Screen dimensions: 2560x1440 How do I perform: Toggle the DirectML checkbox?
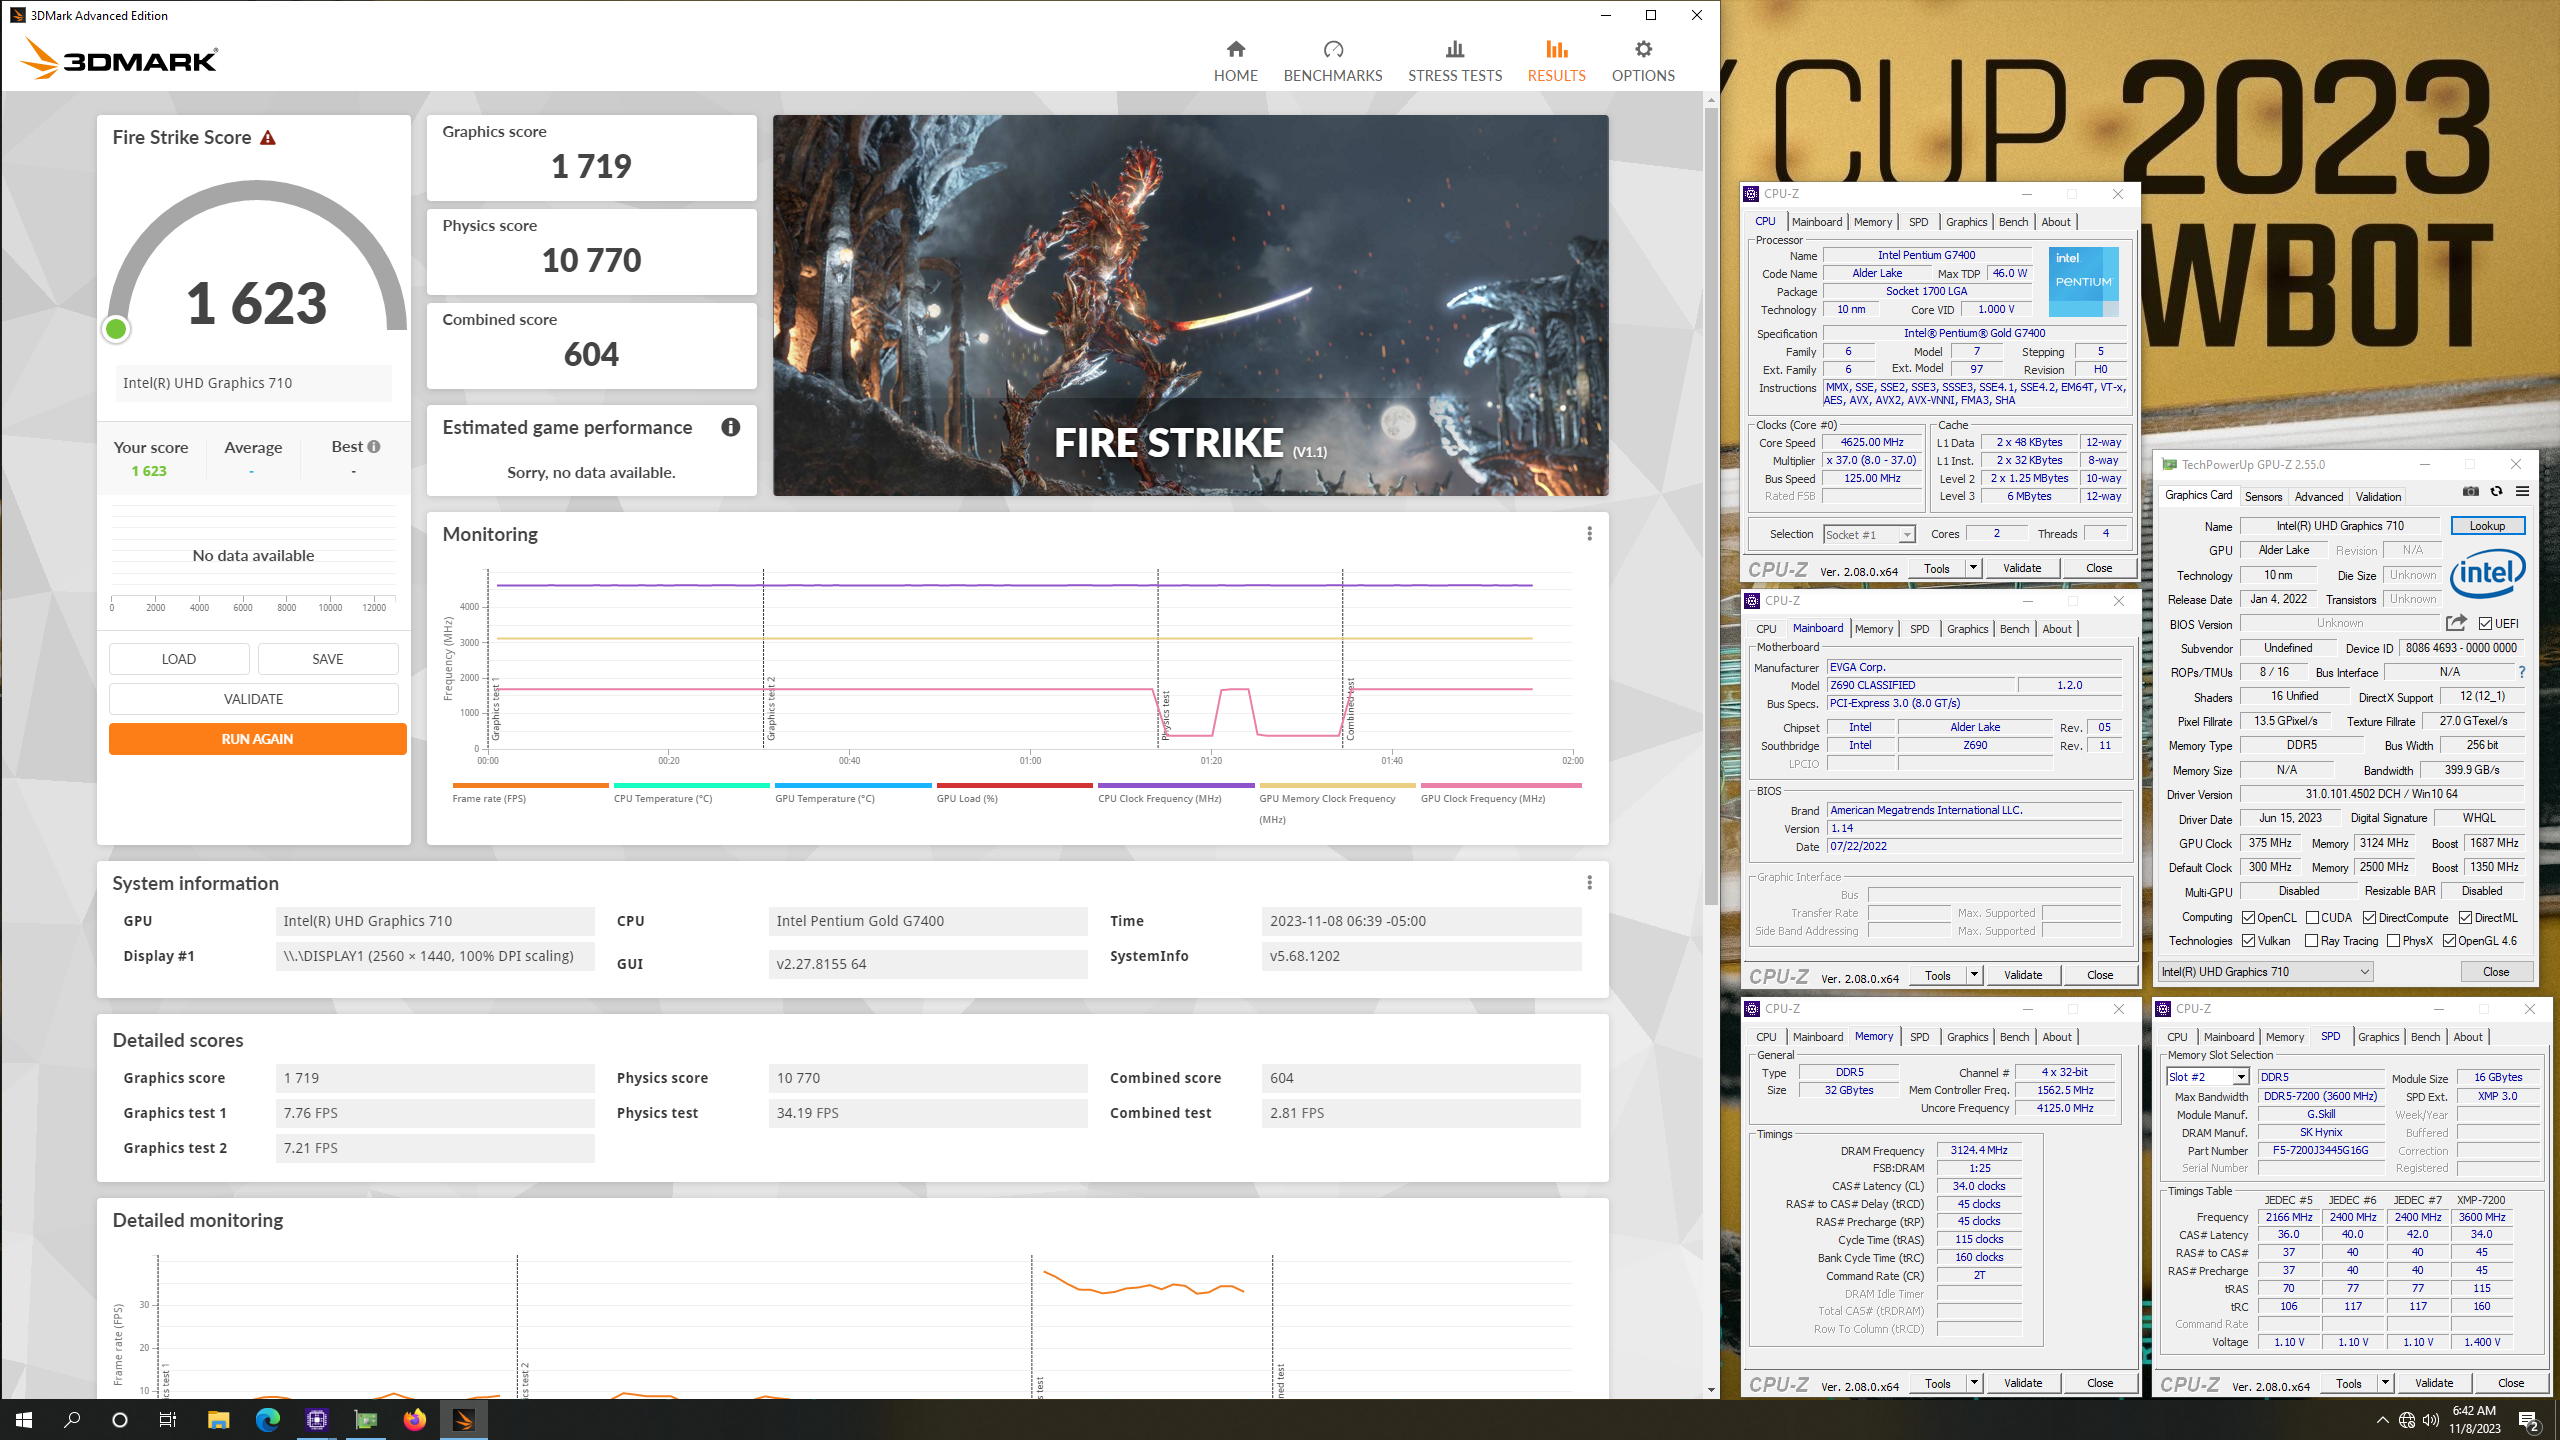[x=2465, y=918]
